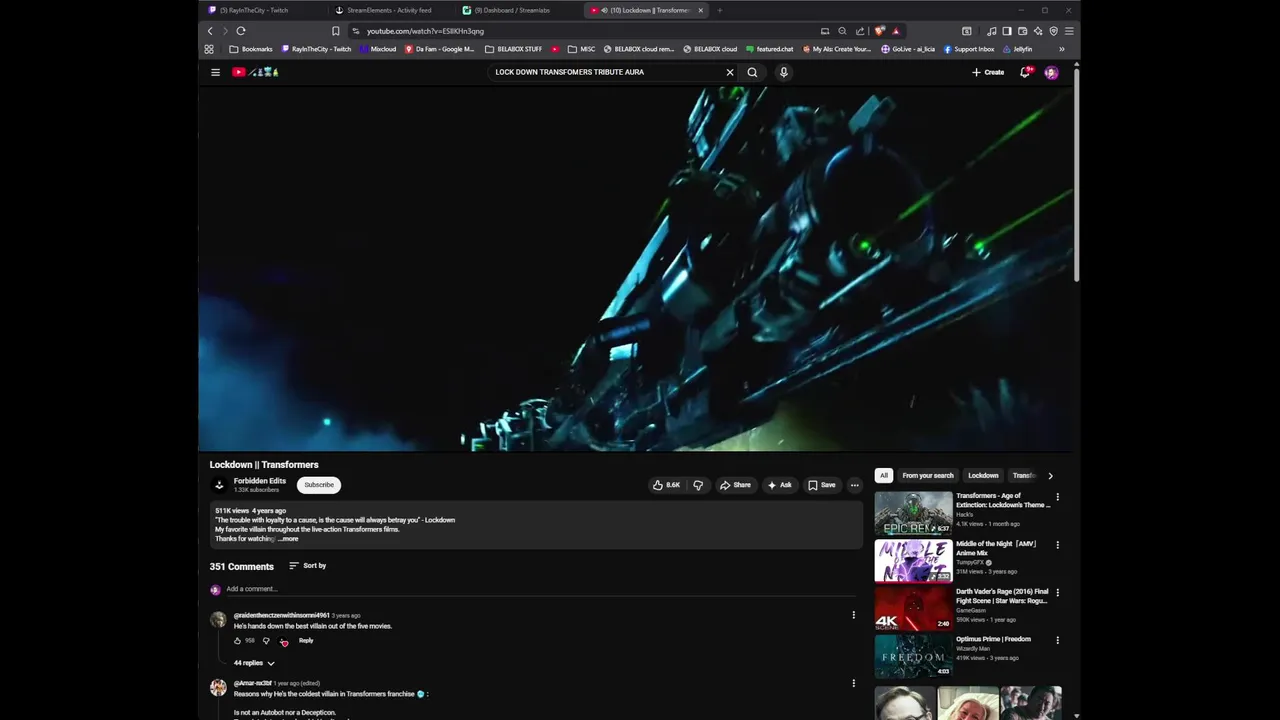The width and height of the screenshot is (1280, 720).
Task: Clear the YouTube search box text
Action: pyautogui.click(x=730, y=72)
